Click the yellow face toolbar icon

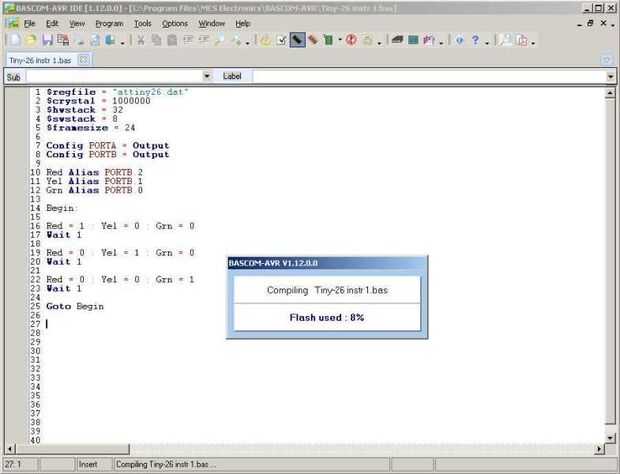coord(266,40)
